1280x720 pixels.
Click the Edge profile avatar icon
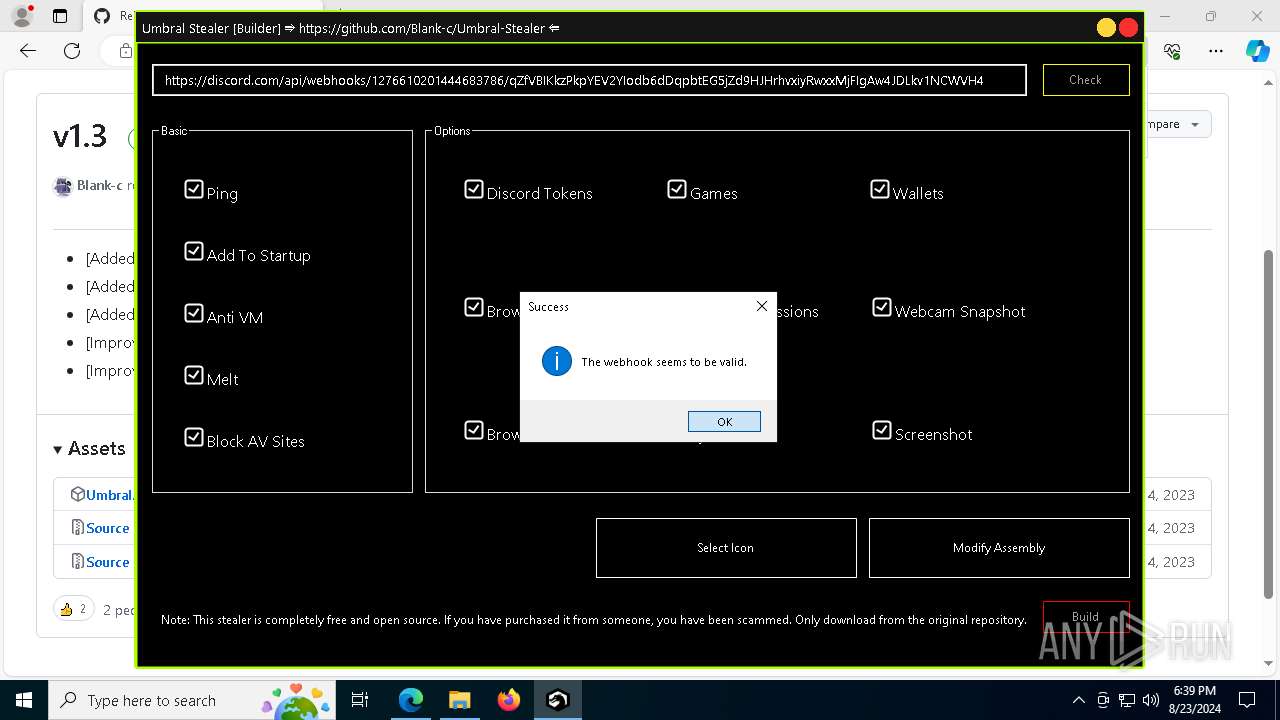click(x=22, y=16)
